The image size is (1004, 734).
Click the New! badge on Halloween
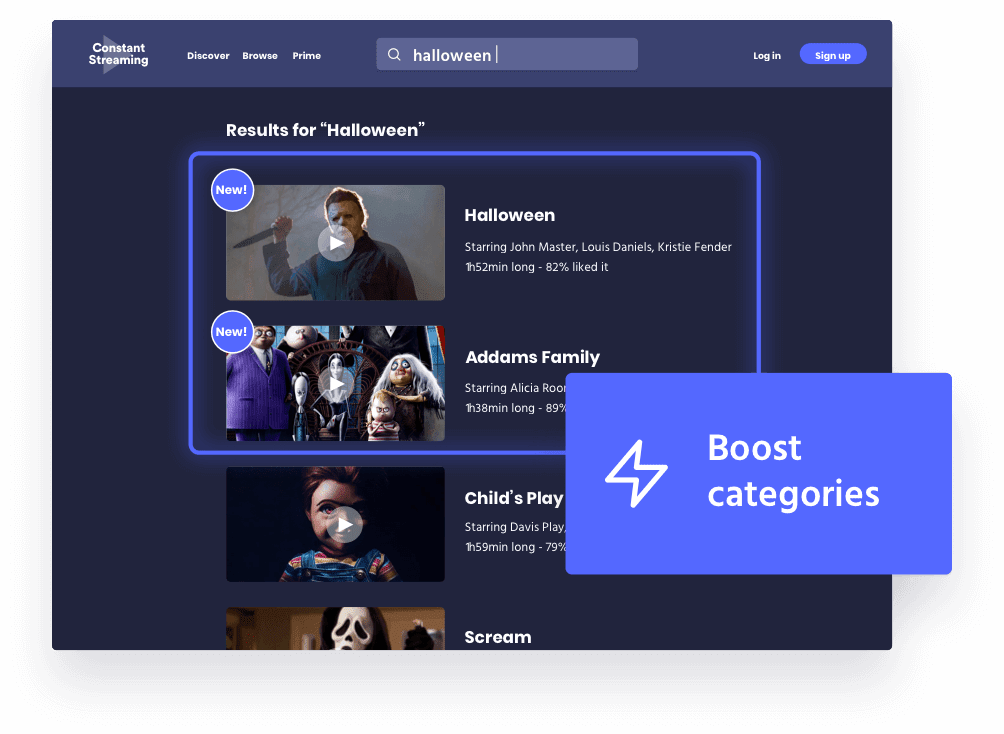coord(232,190)
